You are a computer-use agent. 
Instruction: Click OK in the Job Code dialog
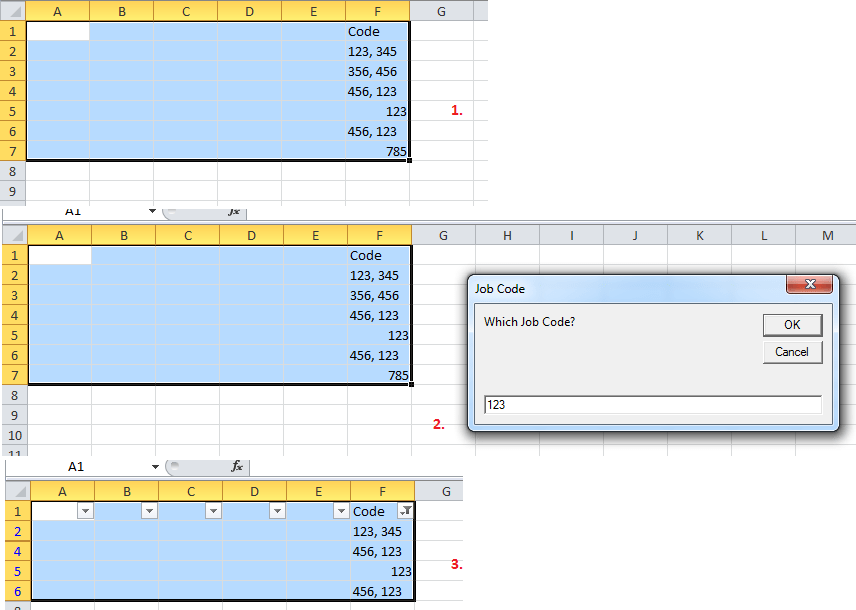[x=792, y=324]
